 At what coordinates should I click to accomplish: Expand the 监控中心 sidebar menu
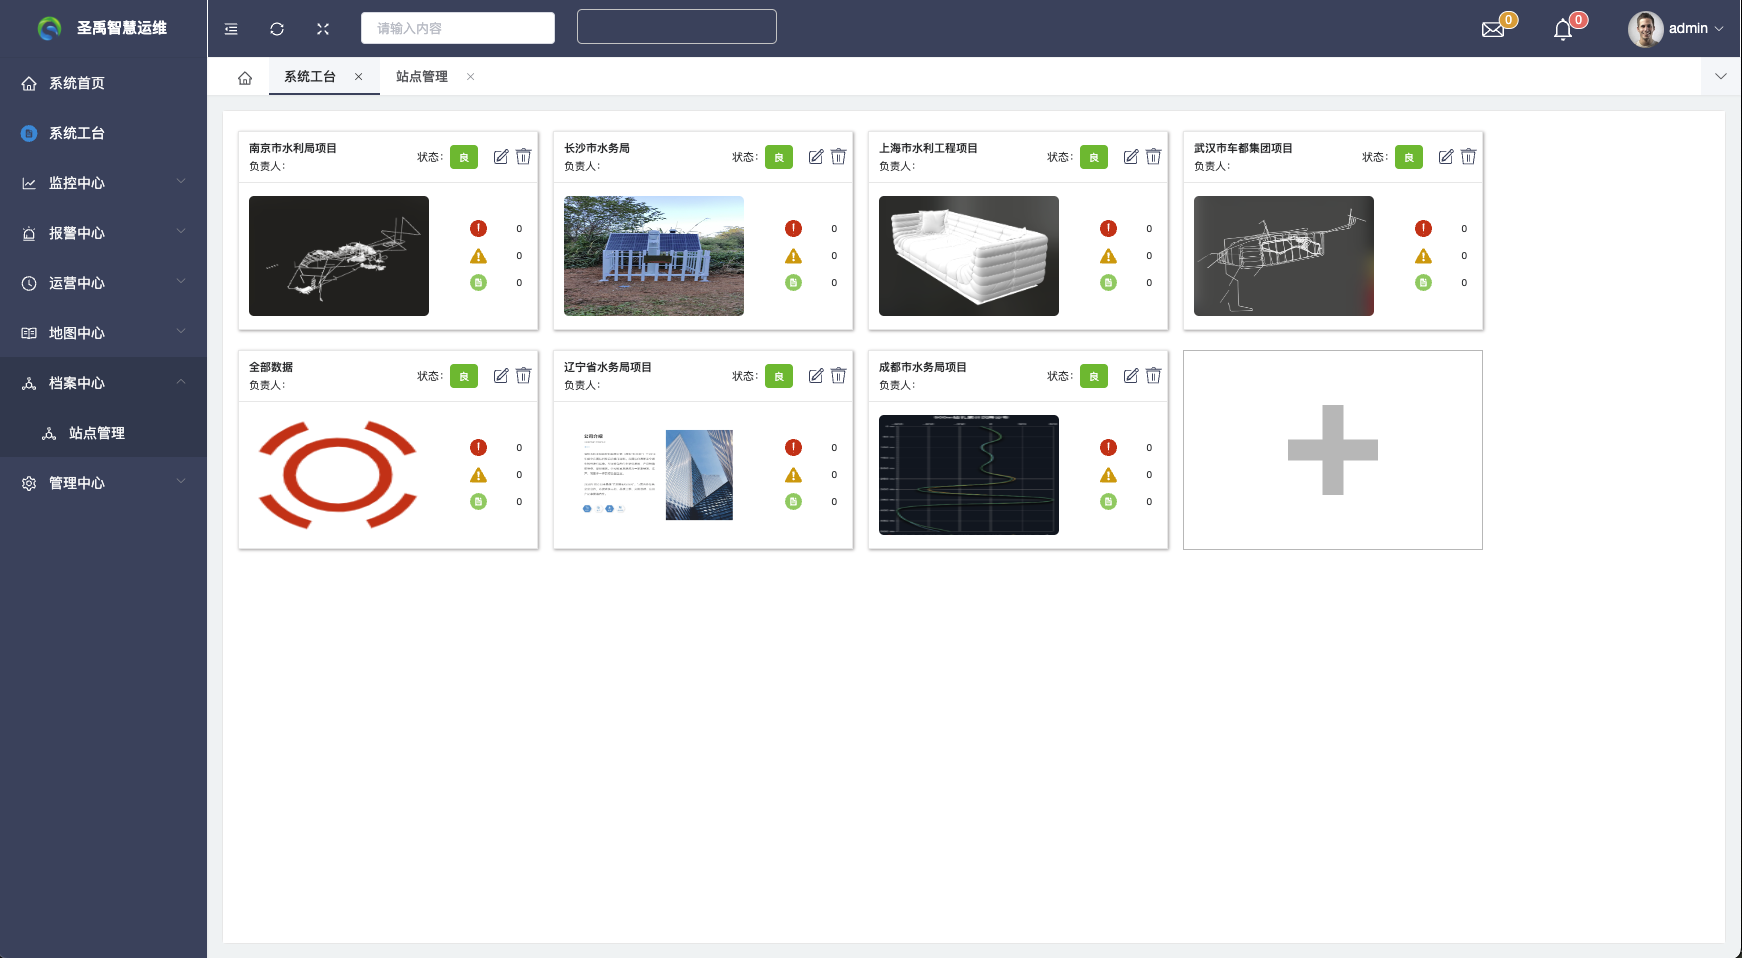[x=103, y=183]
